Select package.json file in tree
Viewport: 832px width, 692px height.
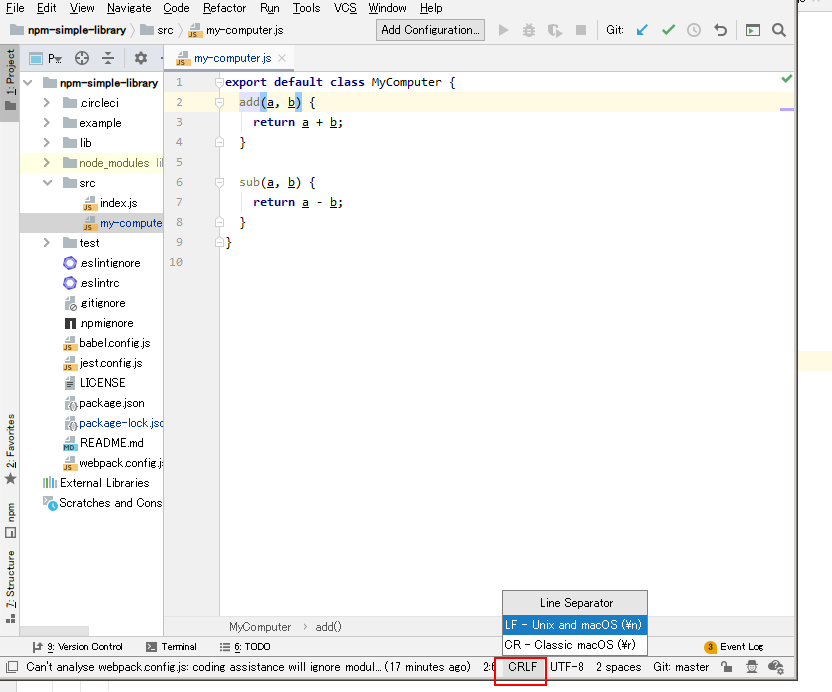(105, 403)
